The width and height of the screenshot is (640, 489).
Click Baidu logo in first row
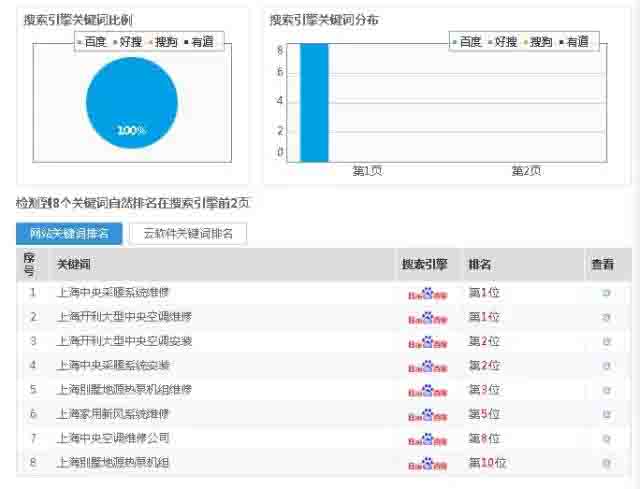[x=427, y=293]
